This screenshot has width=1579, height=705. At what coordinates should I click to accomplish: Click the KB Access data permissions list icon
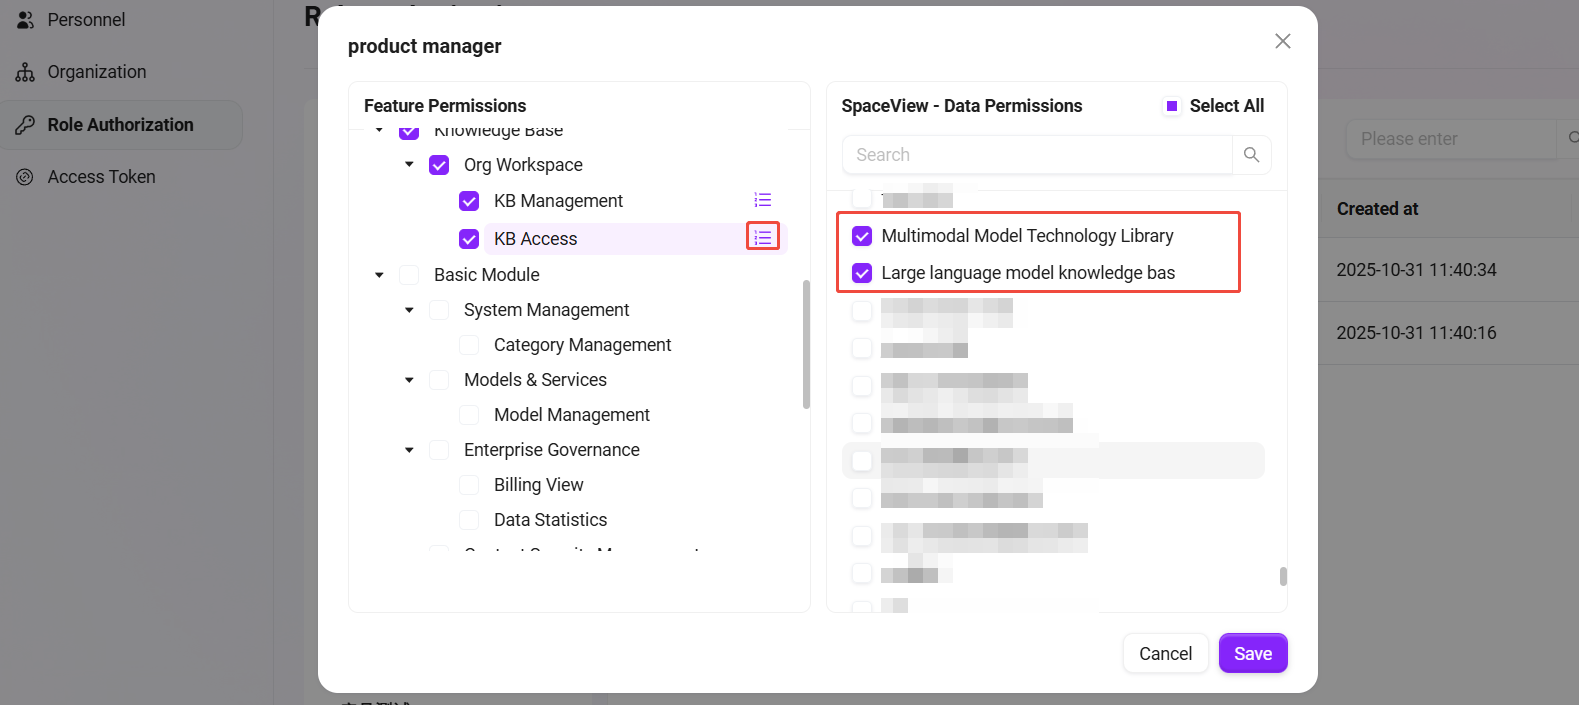(763, 237)
